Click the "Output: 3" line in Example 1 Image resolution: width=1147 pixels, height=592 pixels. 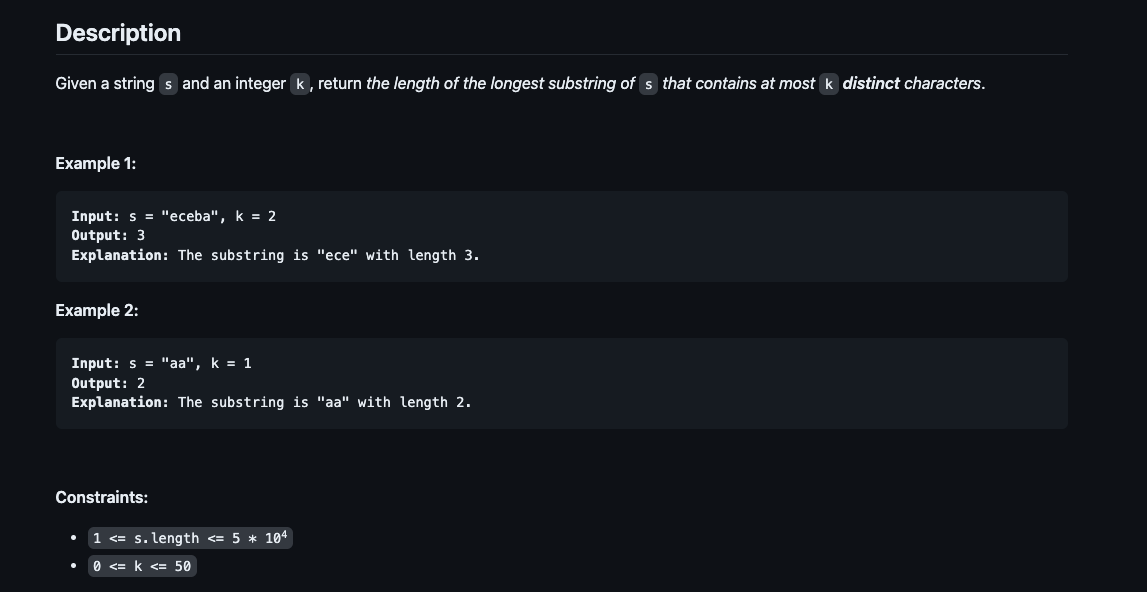[108, 235]
